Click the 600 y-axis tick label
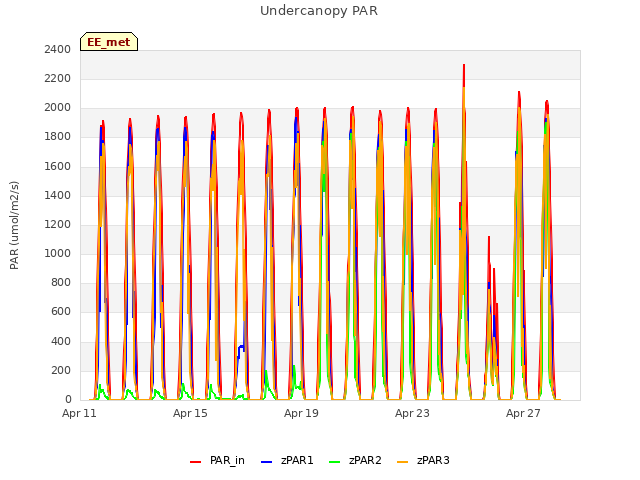 click(x=61, y=312)
